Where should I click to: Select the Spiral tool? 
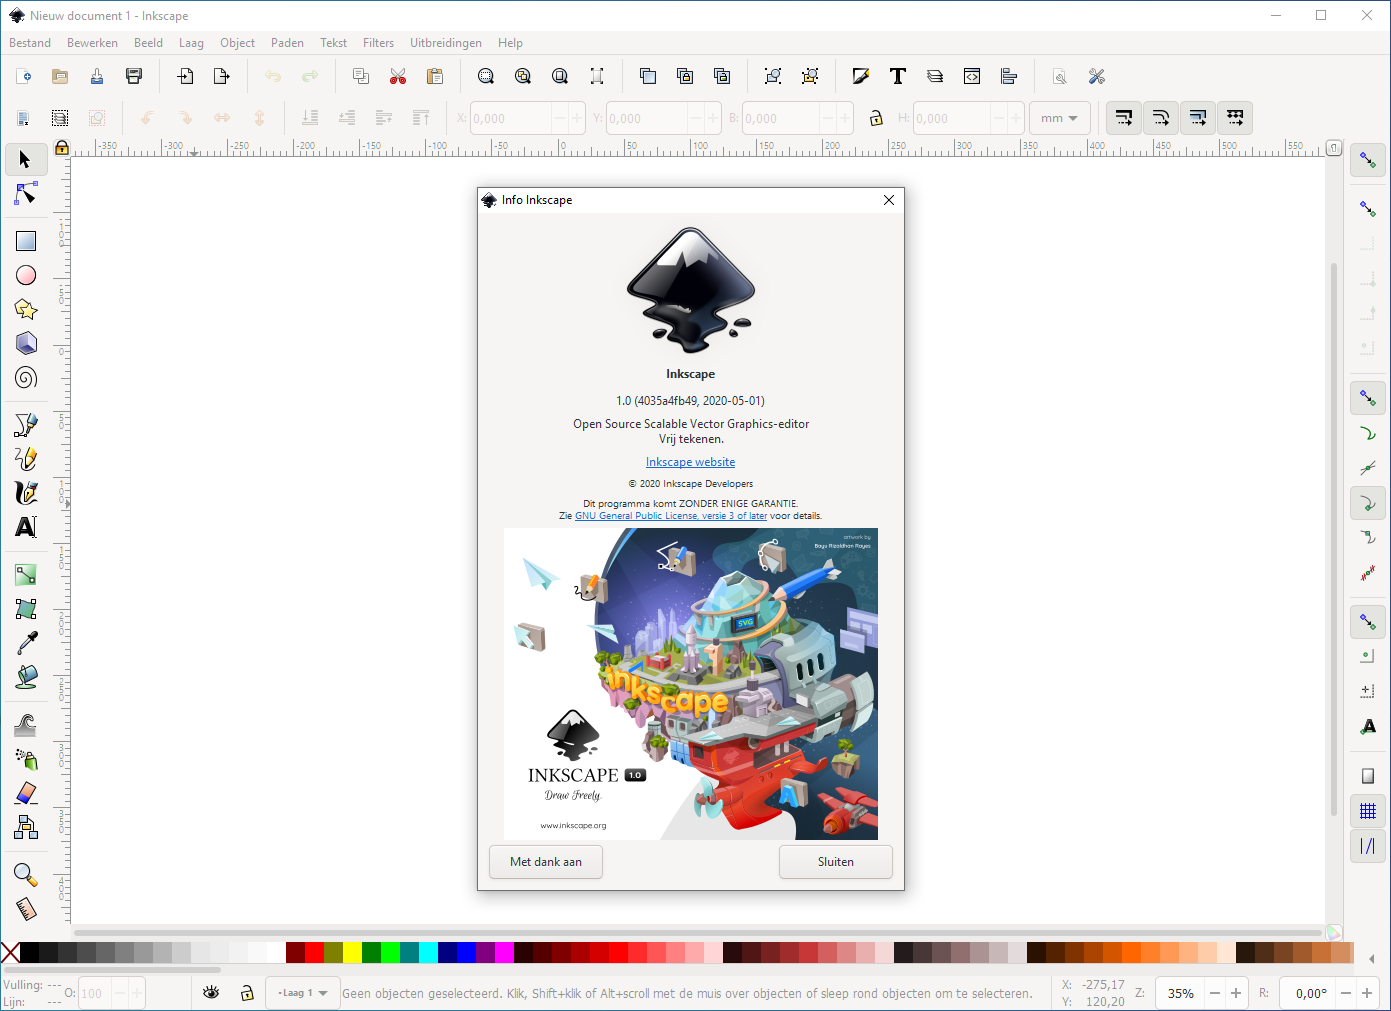(x=26, y=377)
